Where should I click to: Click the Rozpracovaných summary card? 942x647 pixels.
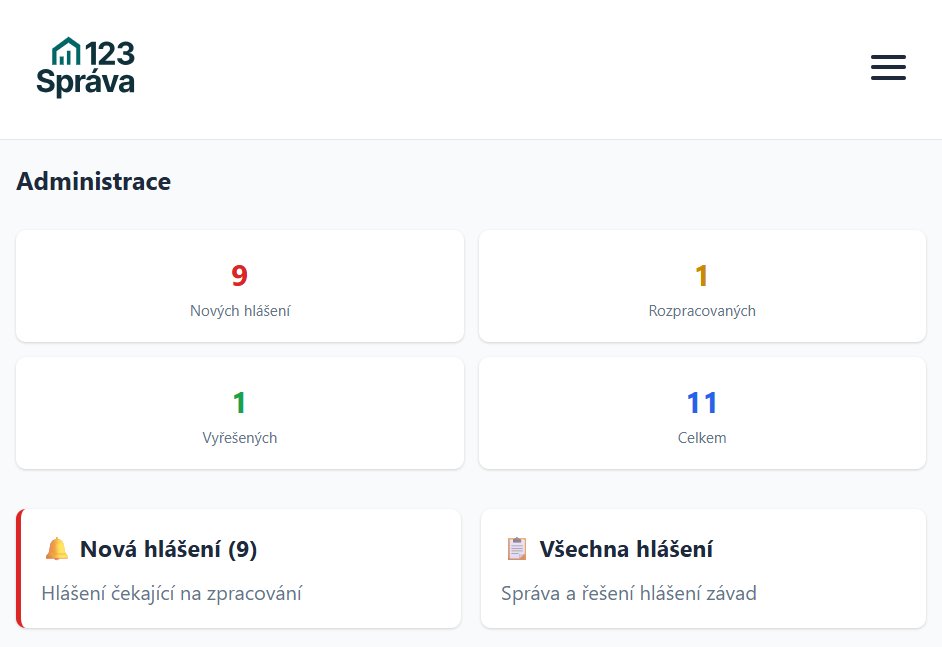click(702, 286)
